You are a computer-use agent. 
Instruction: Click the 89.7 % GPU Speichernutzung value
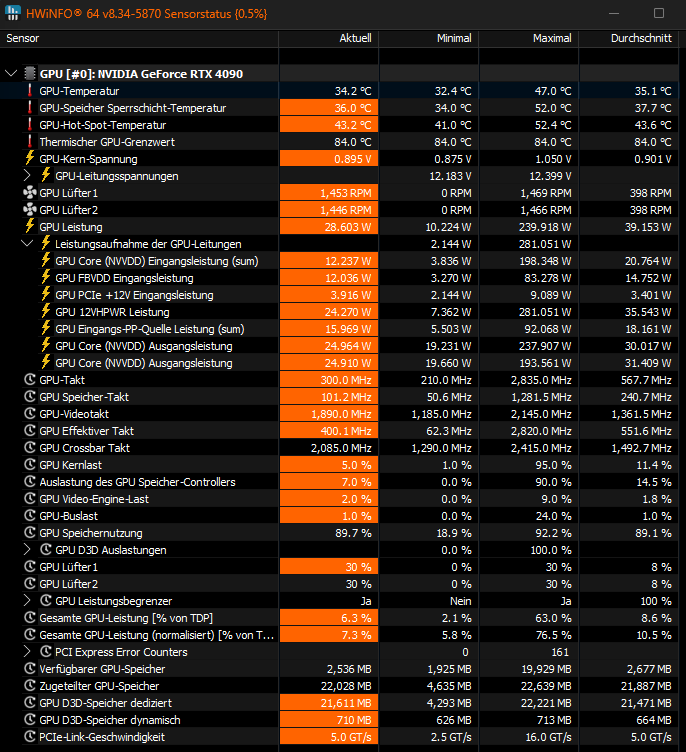click(353, 533)
